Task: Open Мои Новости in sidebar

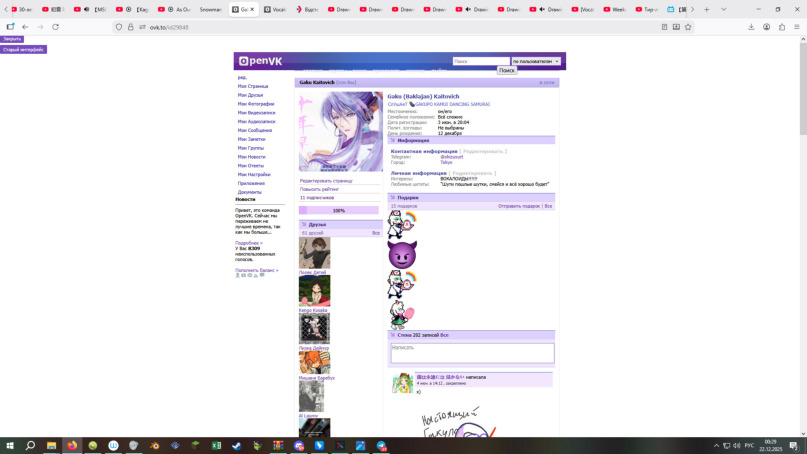Action: (x=252, y=156)
